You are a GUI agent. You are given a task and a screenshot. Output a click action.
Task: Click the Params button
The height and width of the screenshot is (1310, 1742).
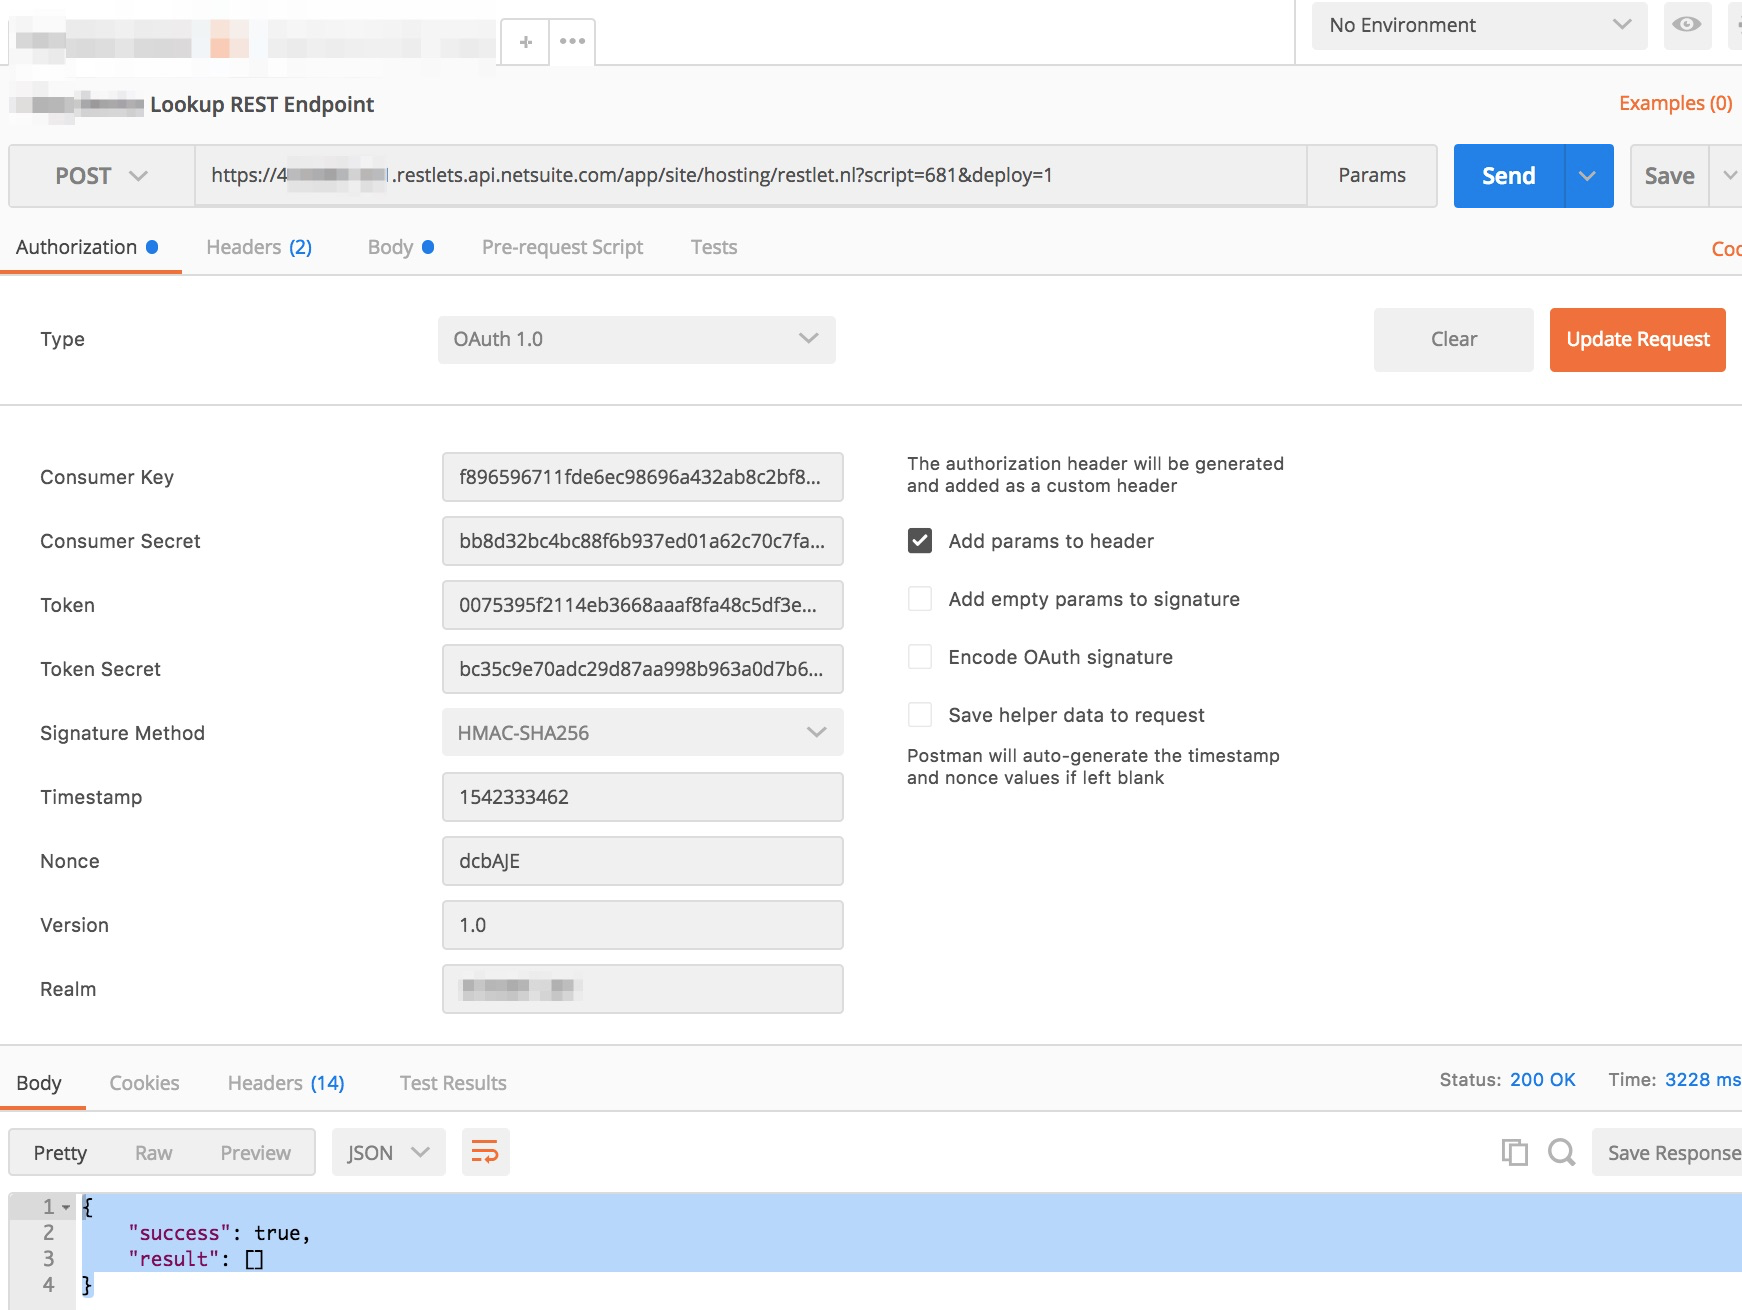point(1372,176)
